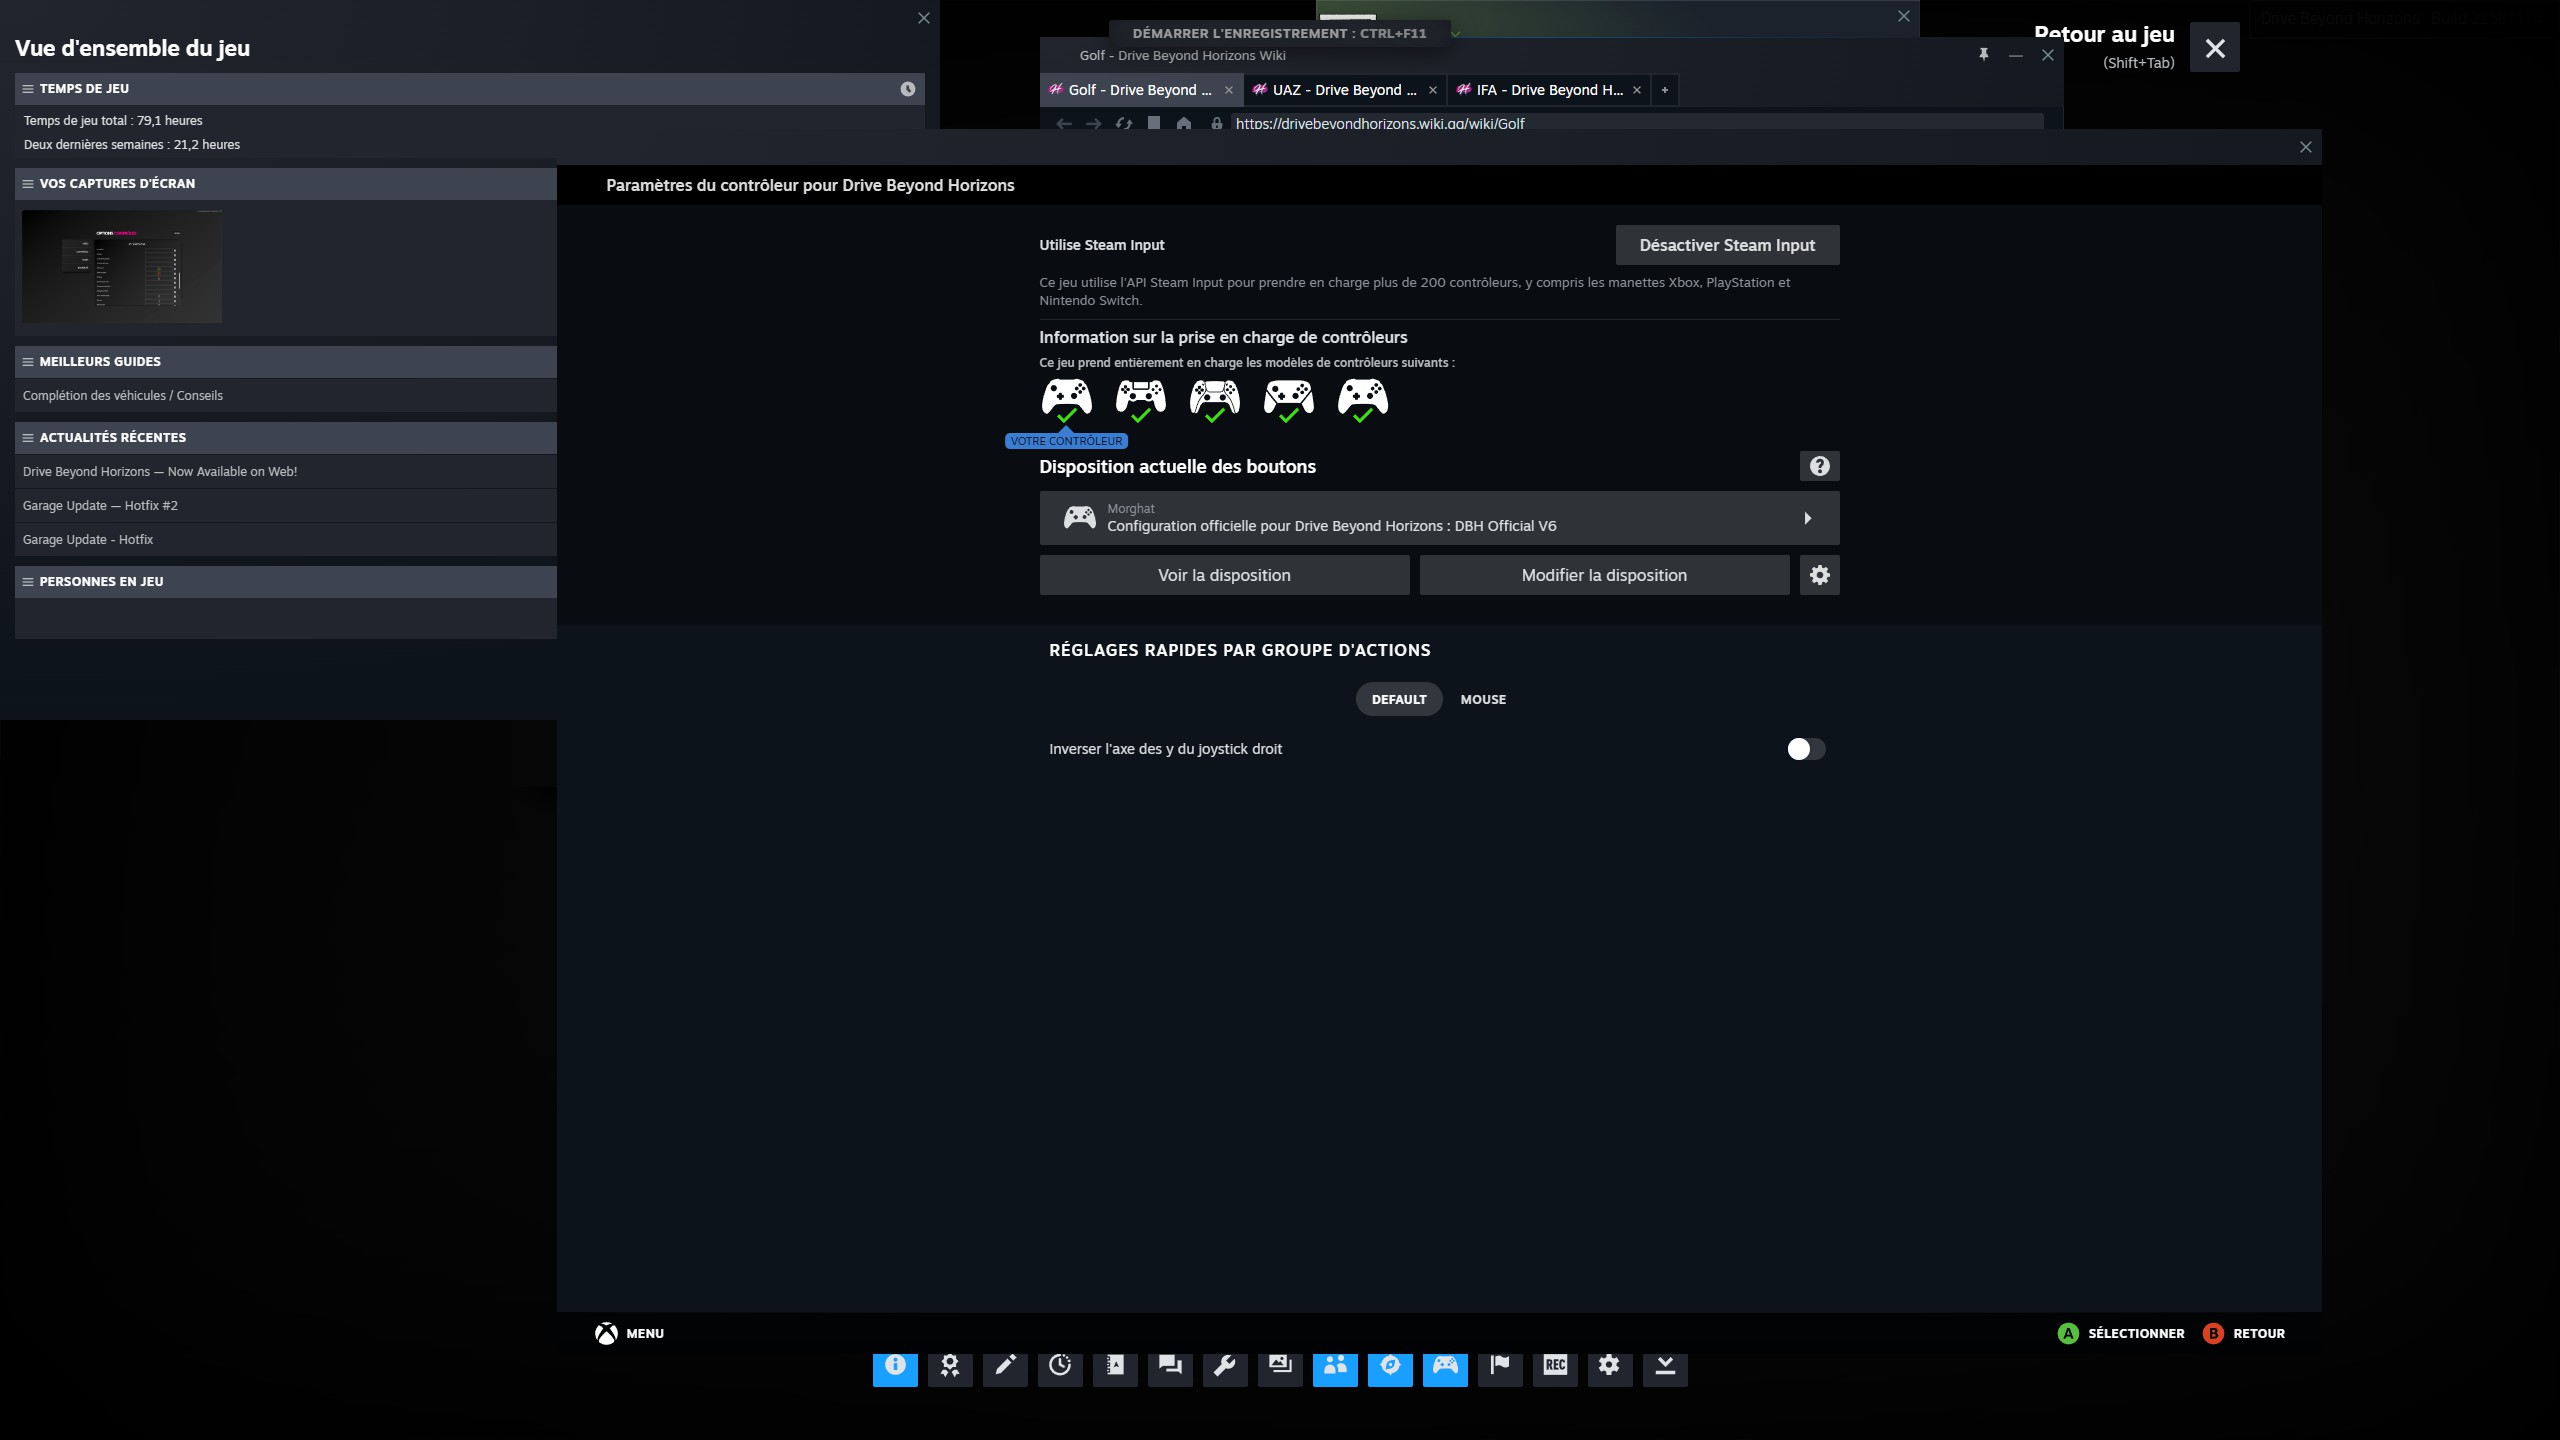Viewport: 2560px width, 1440px height.
Task: Close the Vue d'ensemble du jeu panel
Action: [924, 18]
